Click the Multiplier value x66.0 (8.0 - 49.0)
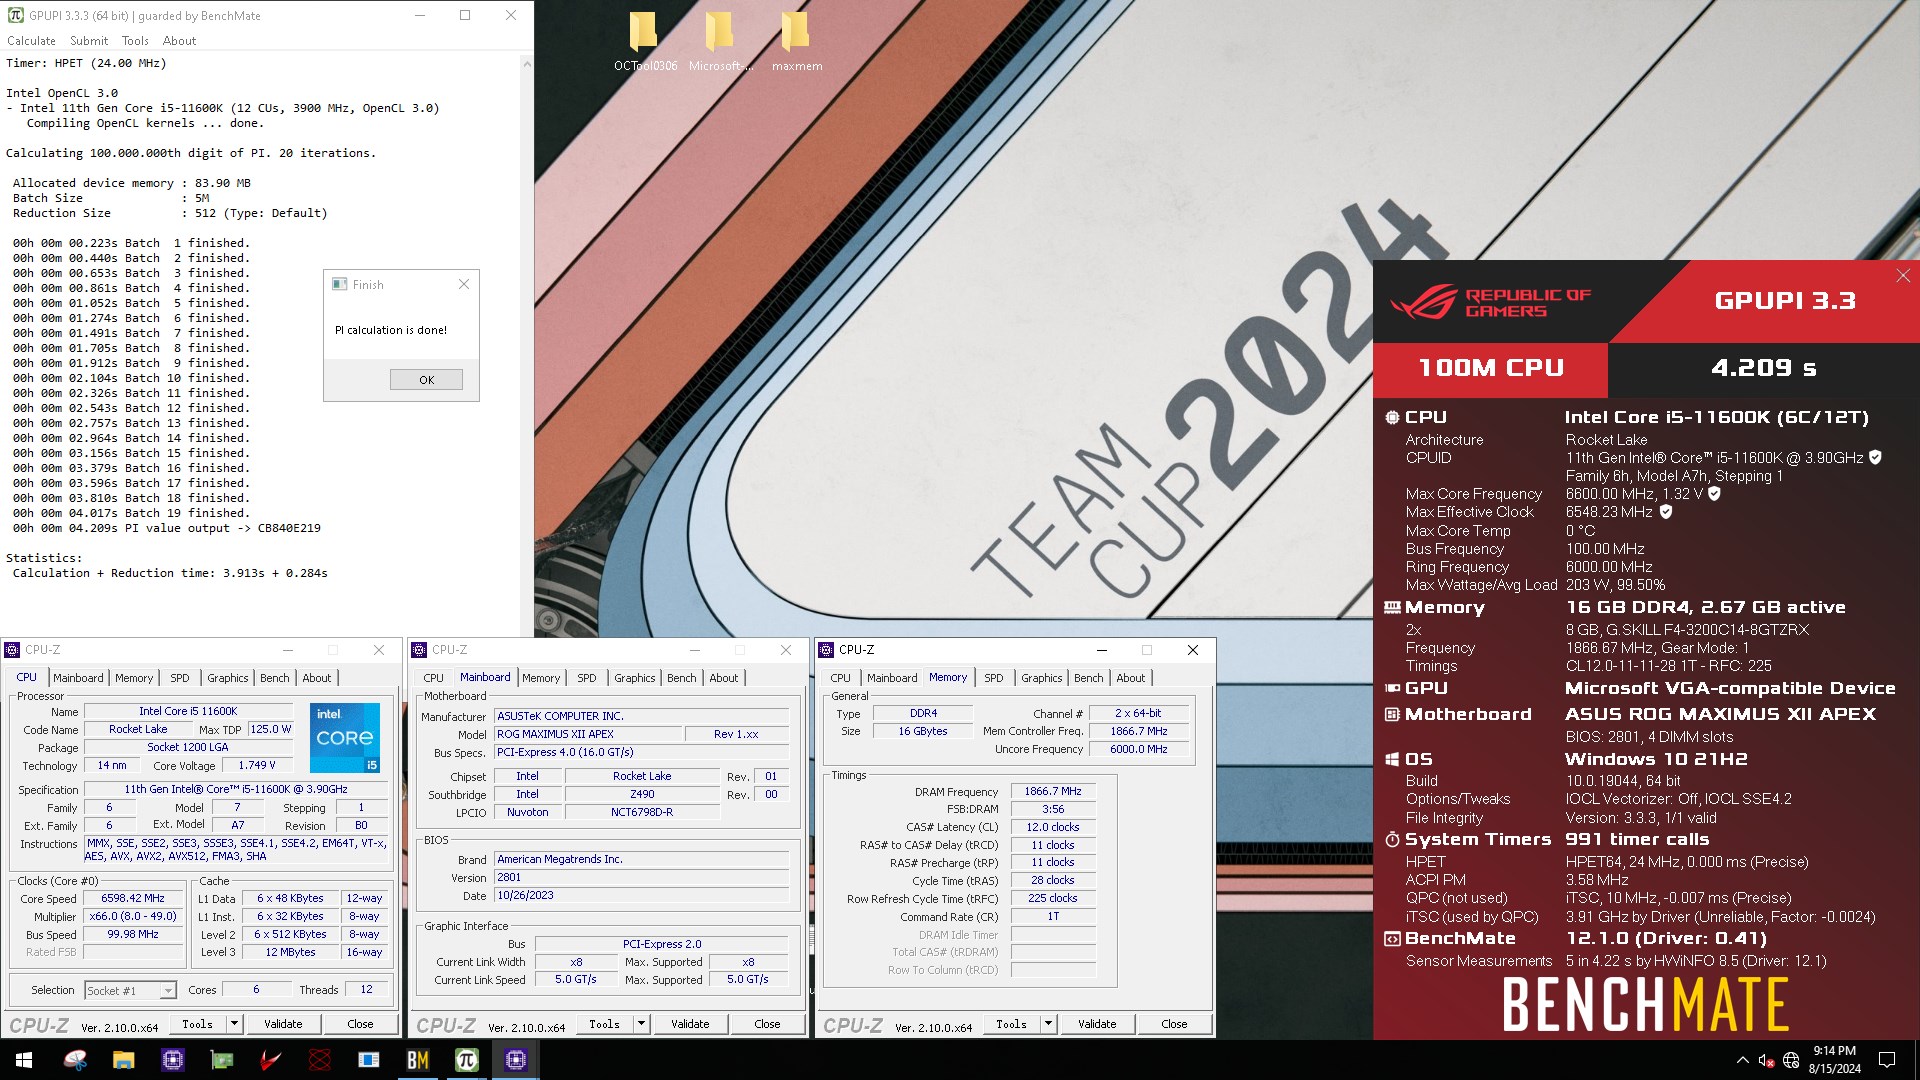 pos(133,916)
